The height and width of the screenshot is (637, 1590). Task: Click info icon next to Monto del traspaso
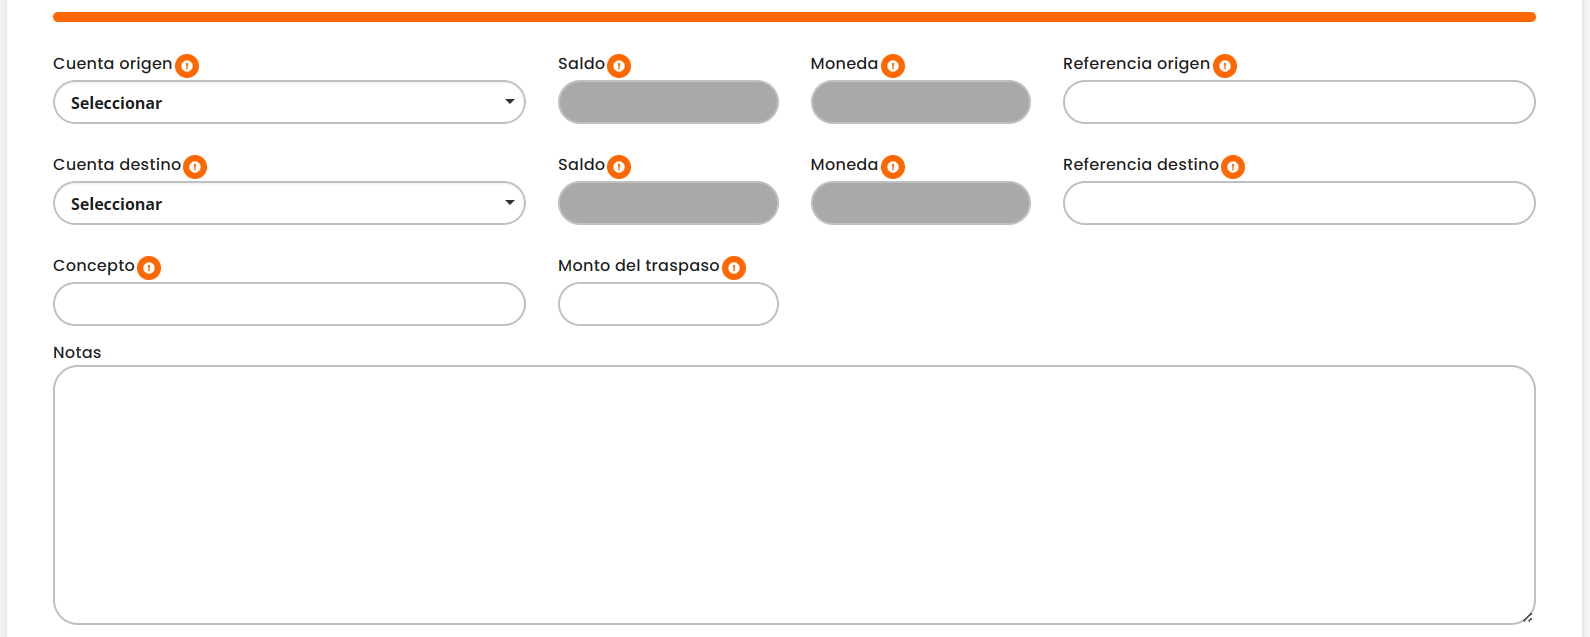(x=734, y=268)
